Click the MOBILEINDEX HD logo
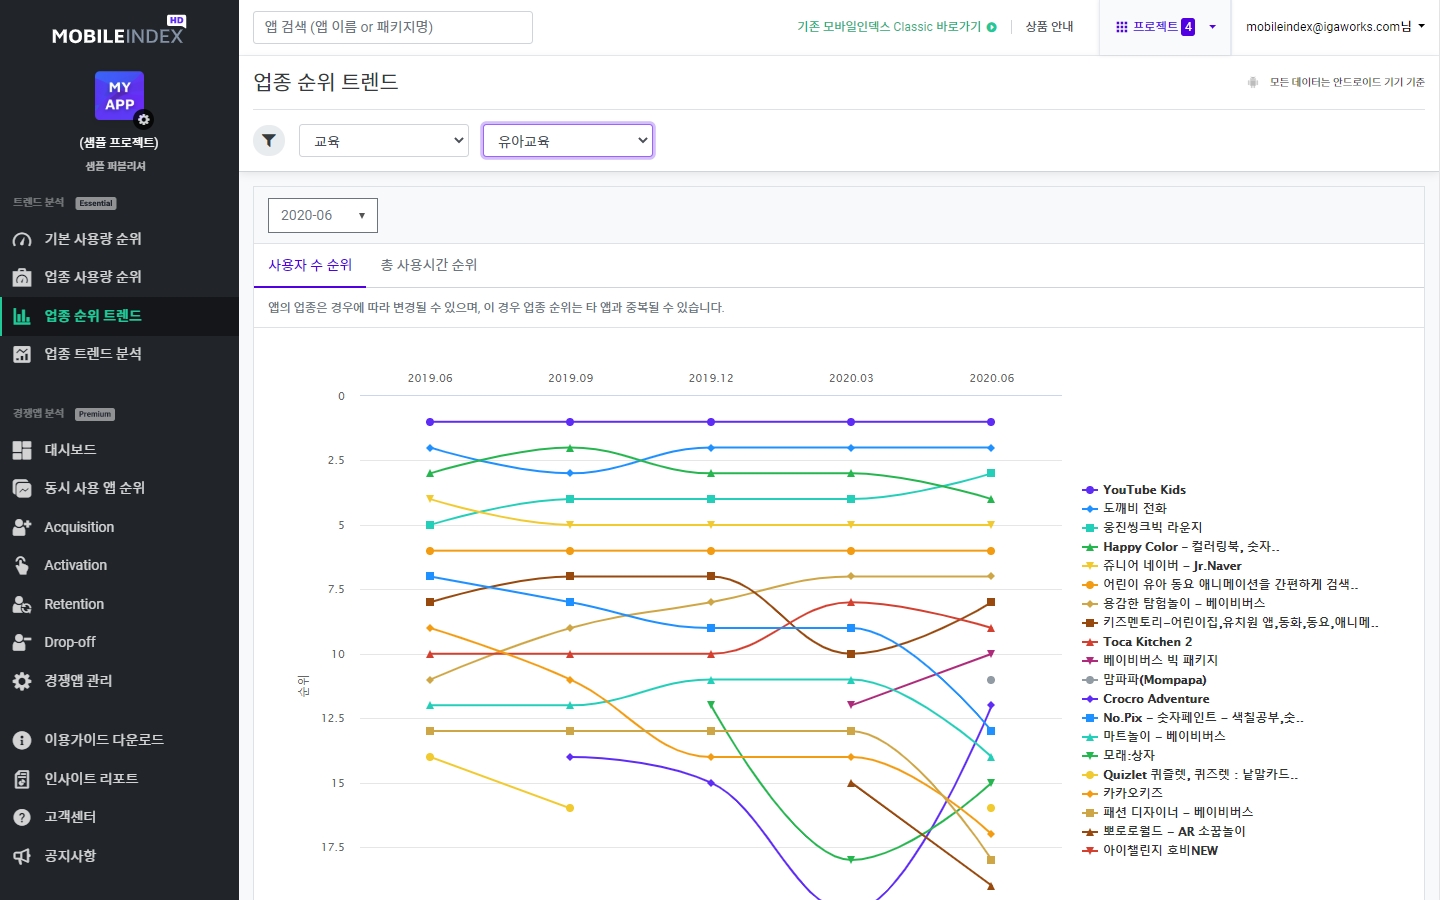This screenshot has width=1440, height=900. pos(119,31)
